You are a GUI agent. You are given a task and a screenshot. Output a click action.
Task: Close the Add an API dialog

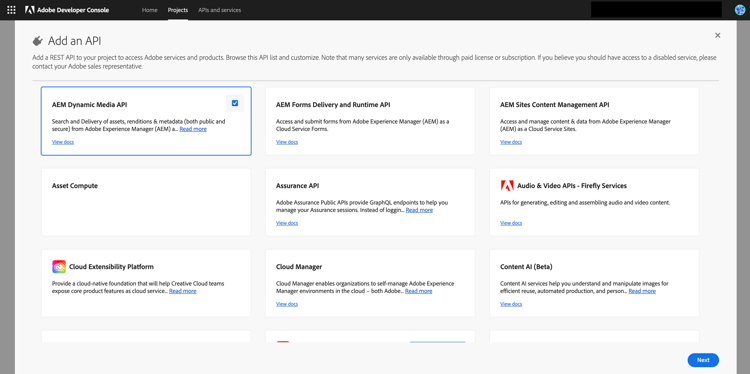(x=717, y=35)
